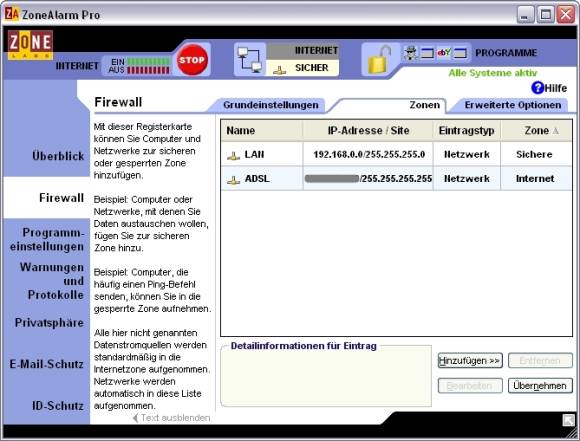Select the LAN name cell
Viewport: 580px width, 441px height.
point(262,154)
